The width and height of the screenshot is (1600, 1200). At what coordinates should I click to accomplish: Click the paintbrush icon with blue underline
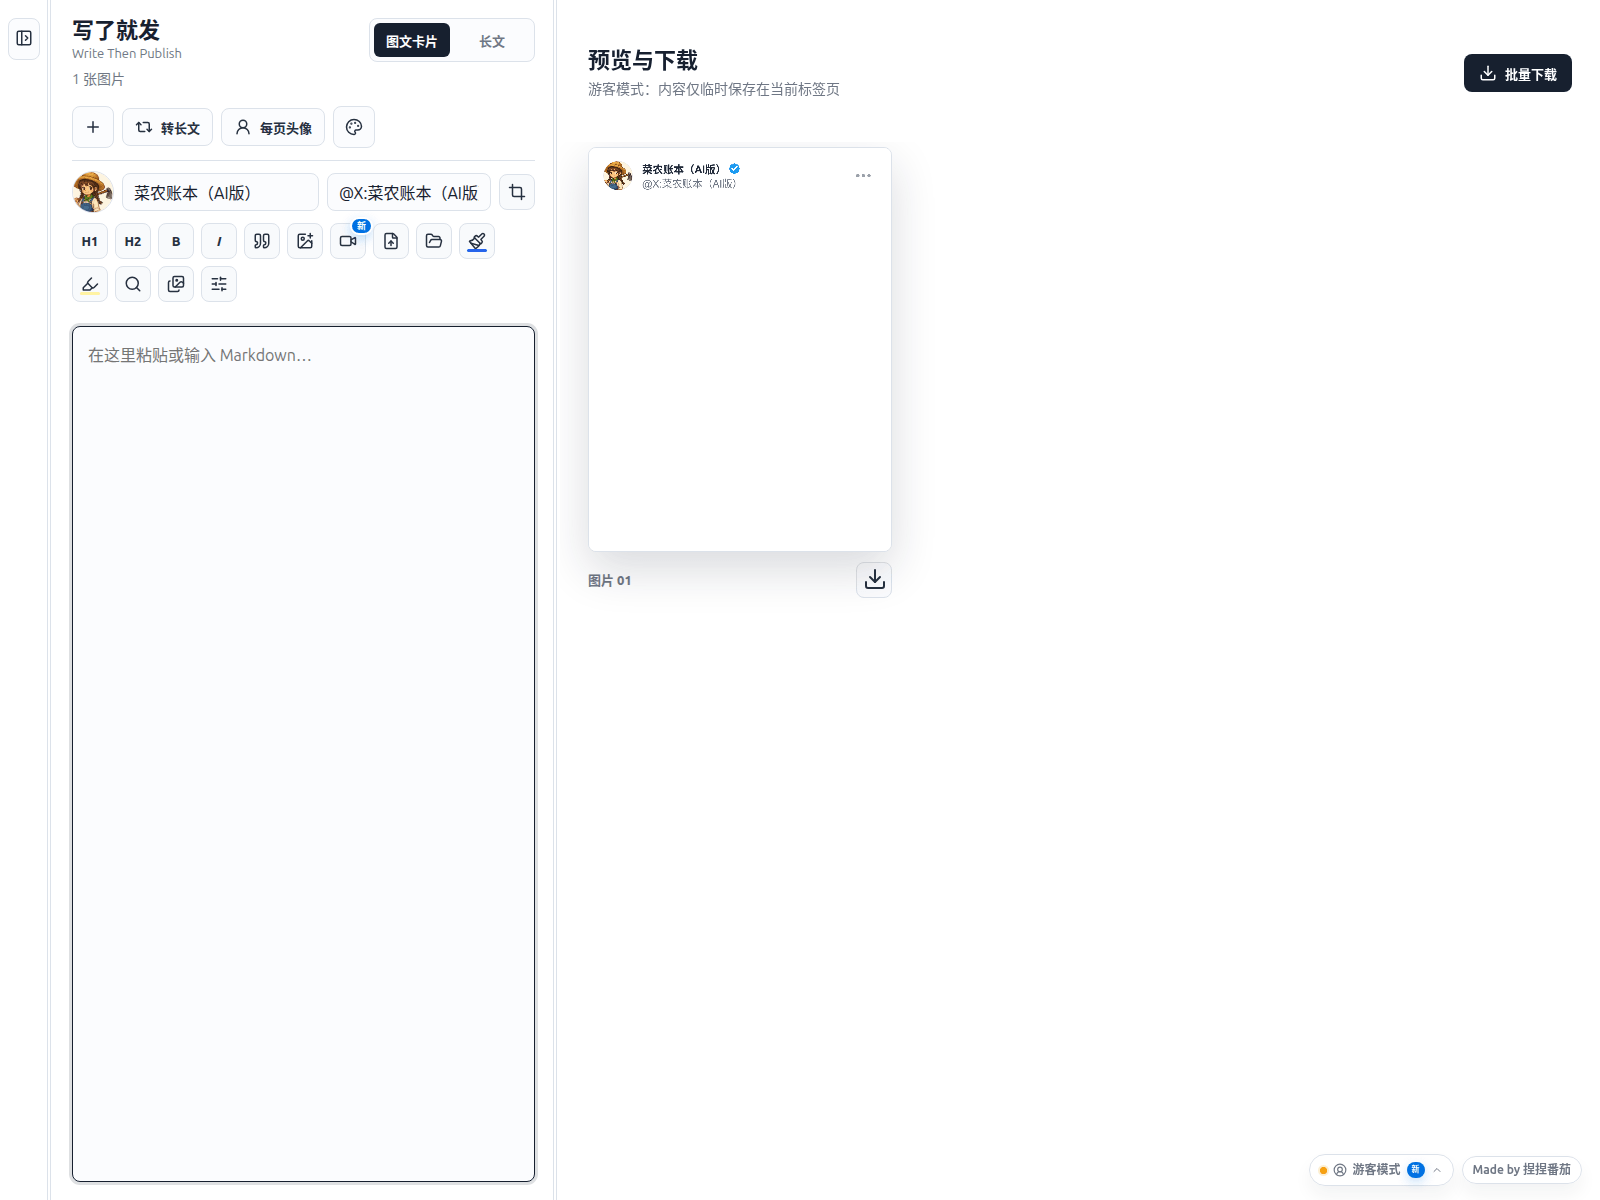click(x=477, y=241)
